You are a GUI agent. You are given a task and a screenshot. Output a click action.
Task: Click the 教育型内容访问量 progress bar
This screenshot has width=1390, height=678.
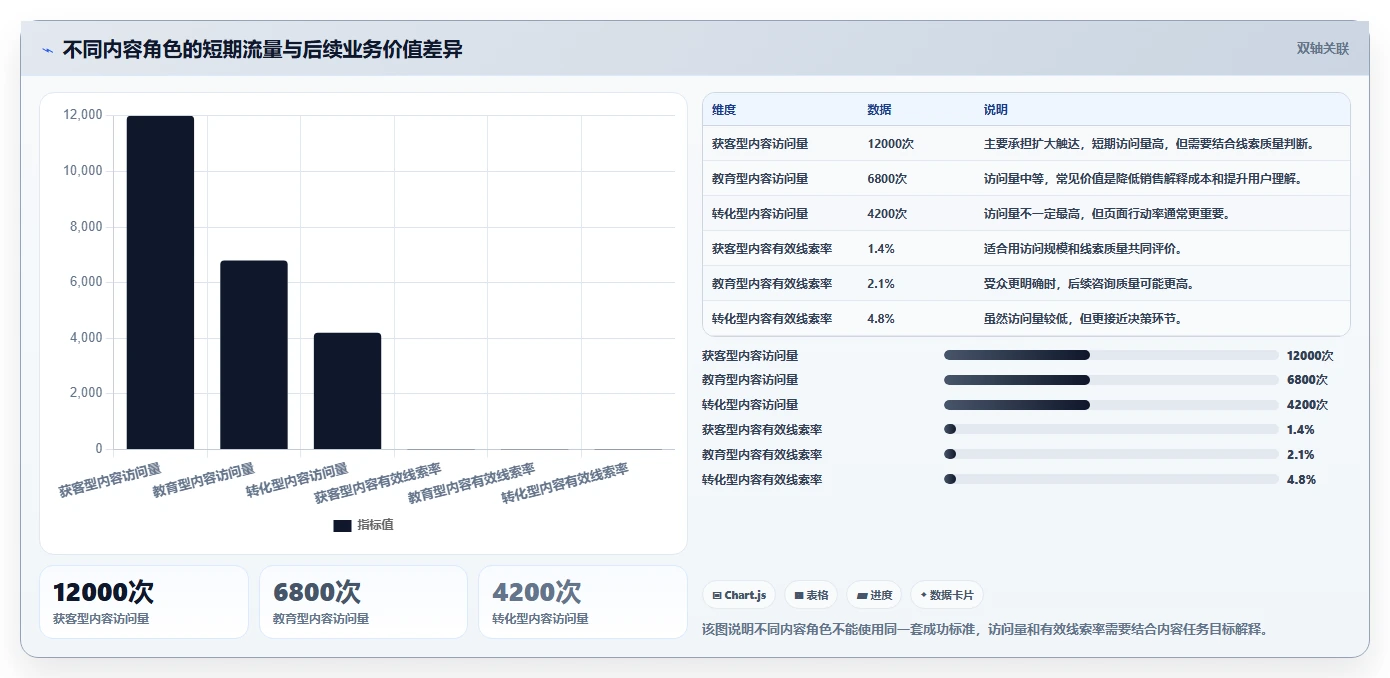click(1111, 380)
